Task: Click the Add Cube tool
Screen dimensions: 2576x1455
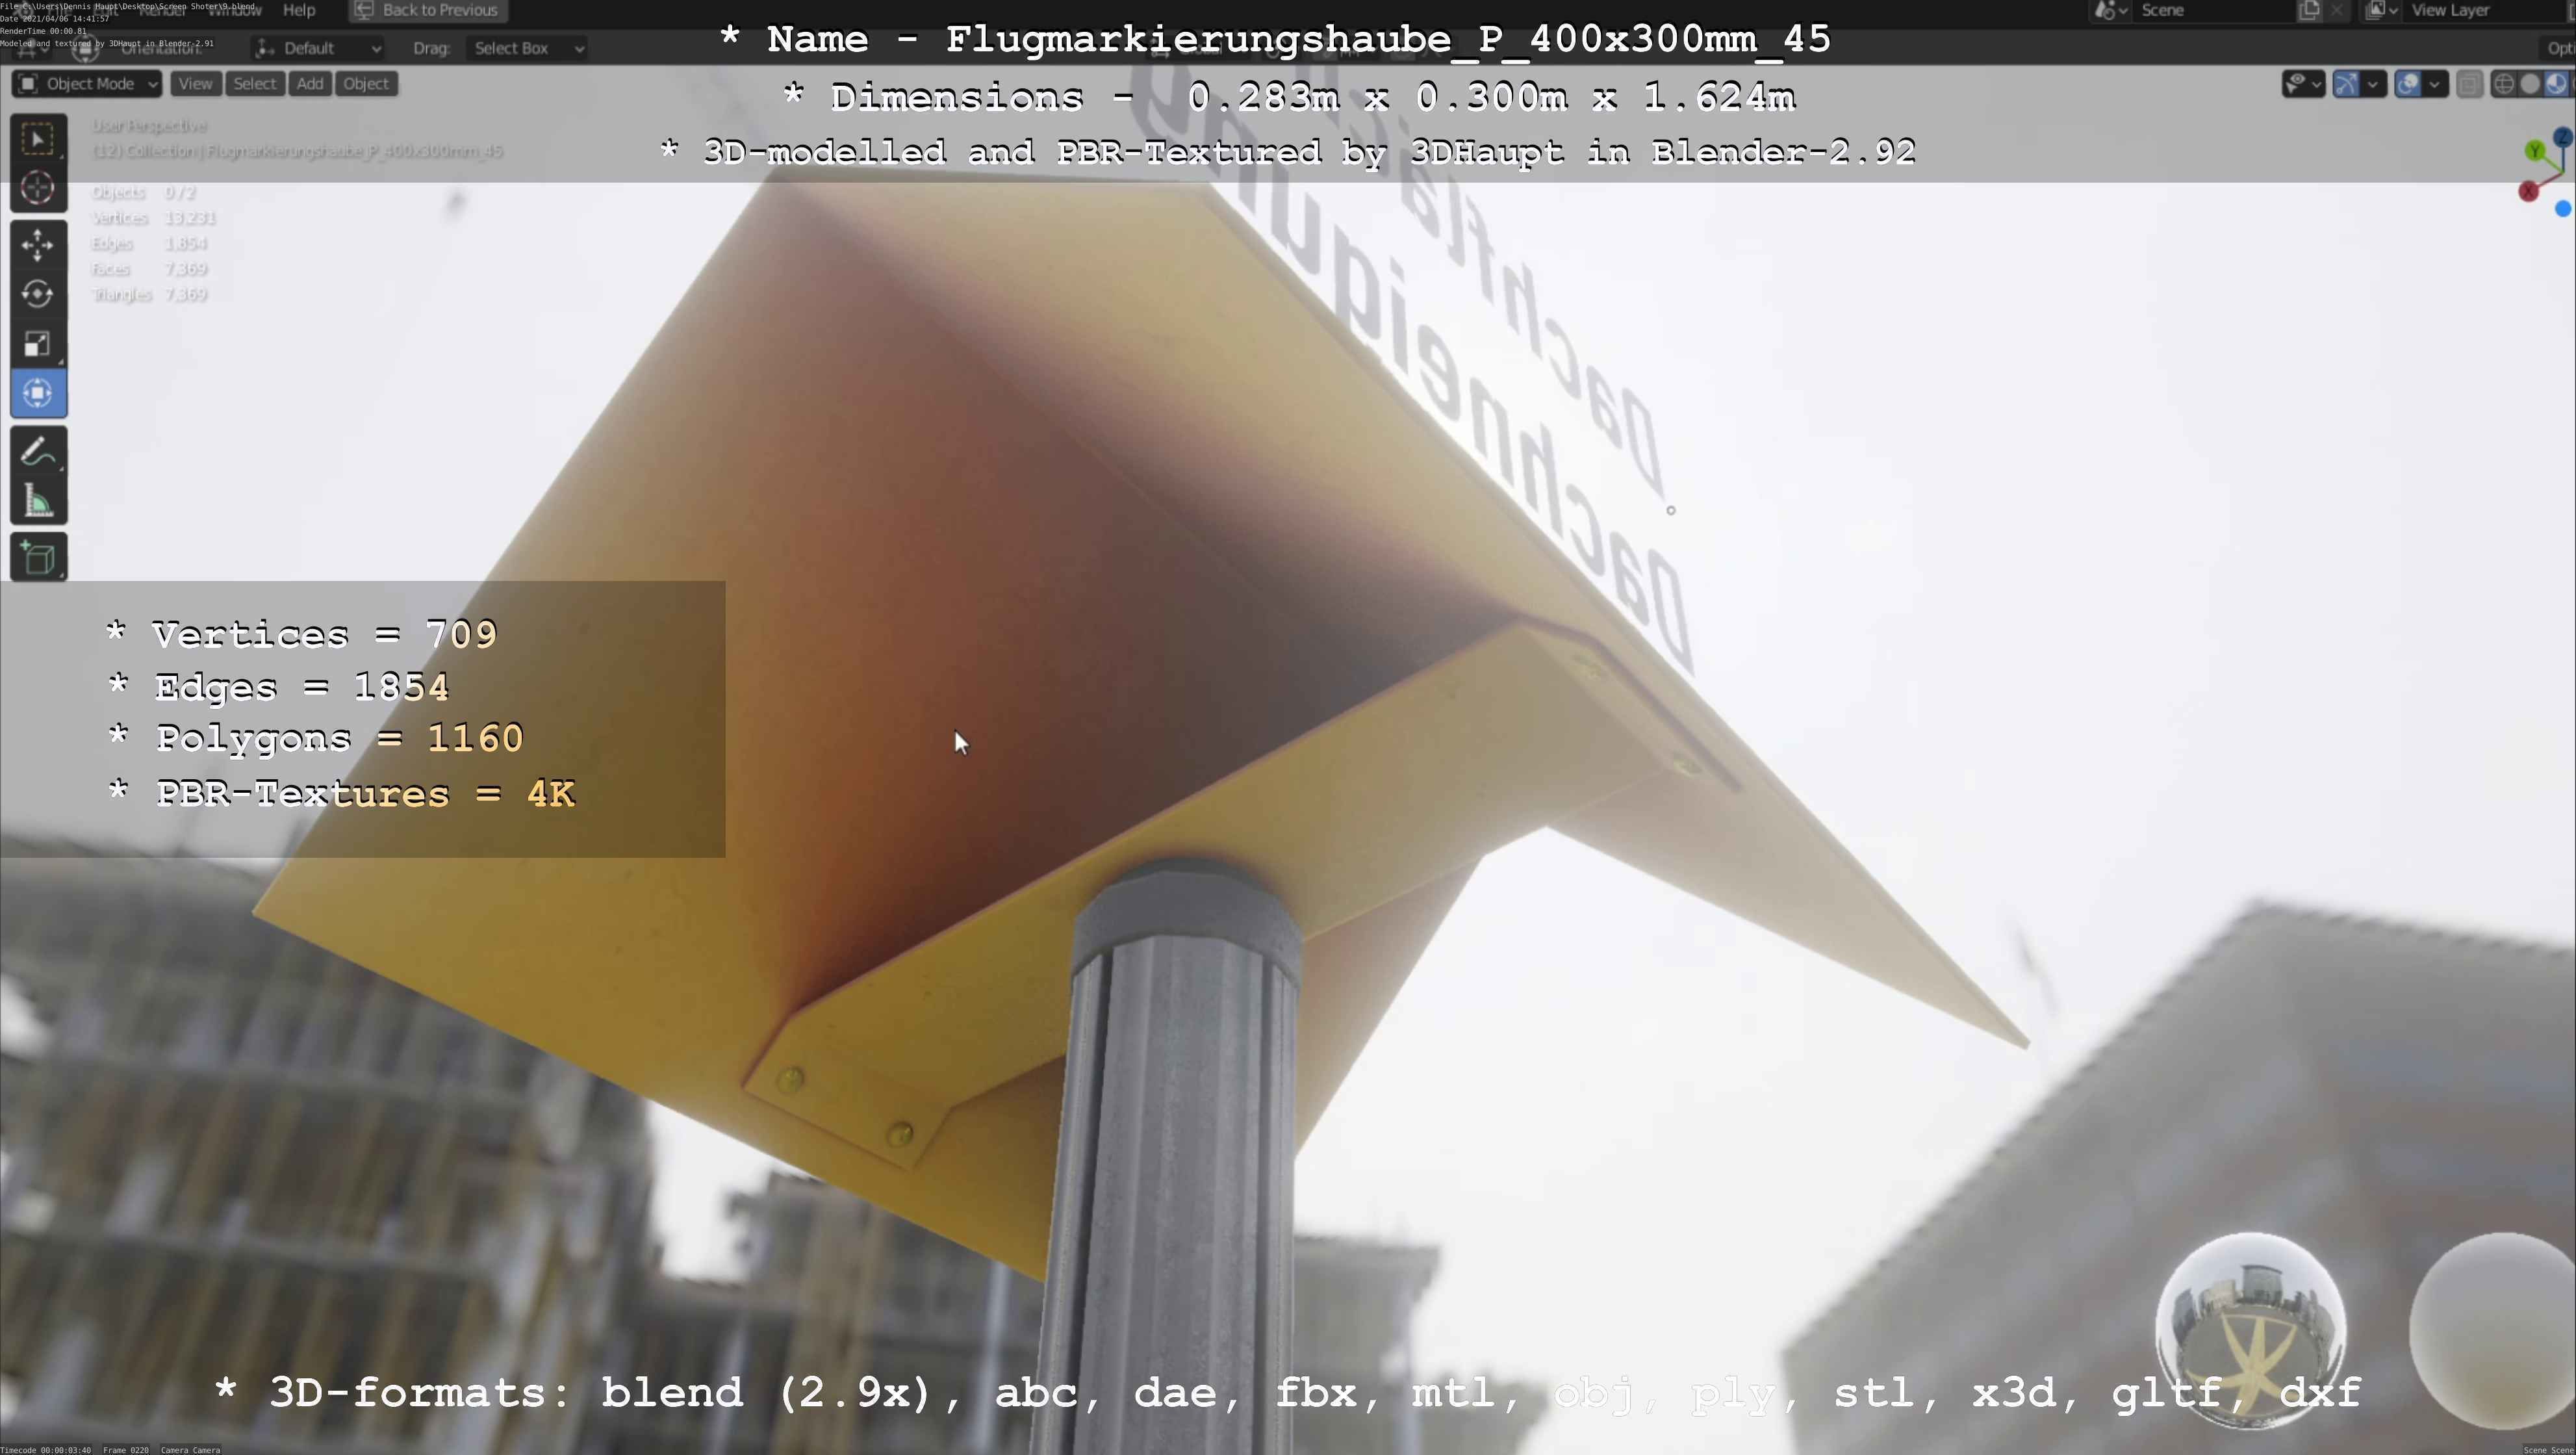Action: click(38, 558)
